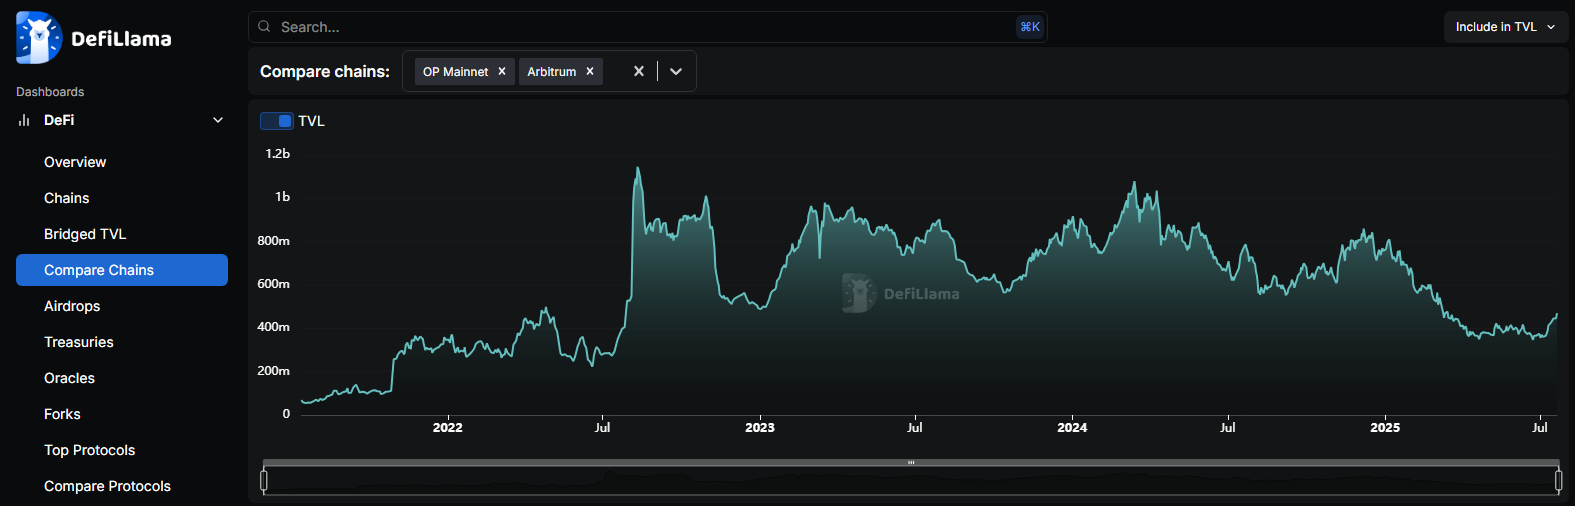Click the OP Mainnet chain tag label

(455, 72)
